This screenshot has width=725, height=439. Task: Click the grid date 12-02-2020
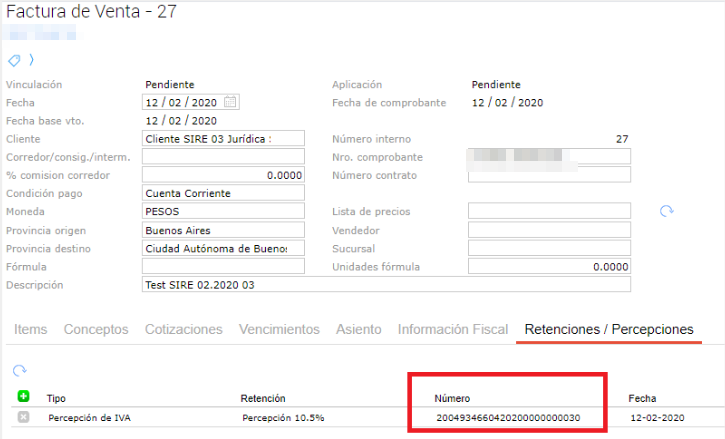click(x=657, y=418)
